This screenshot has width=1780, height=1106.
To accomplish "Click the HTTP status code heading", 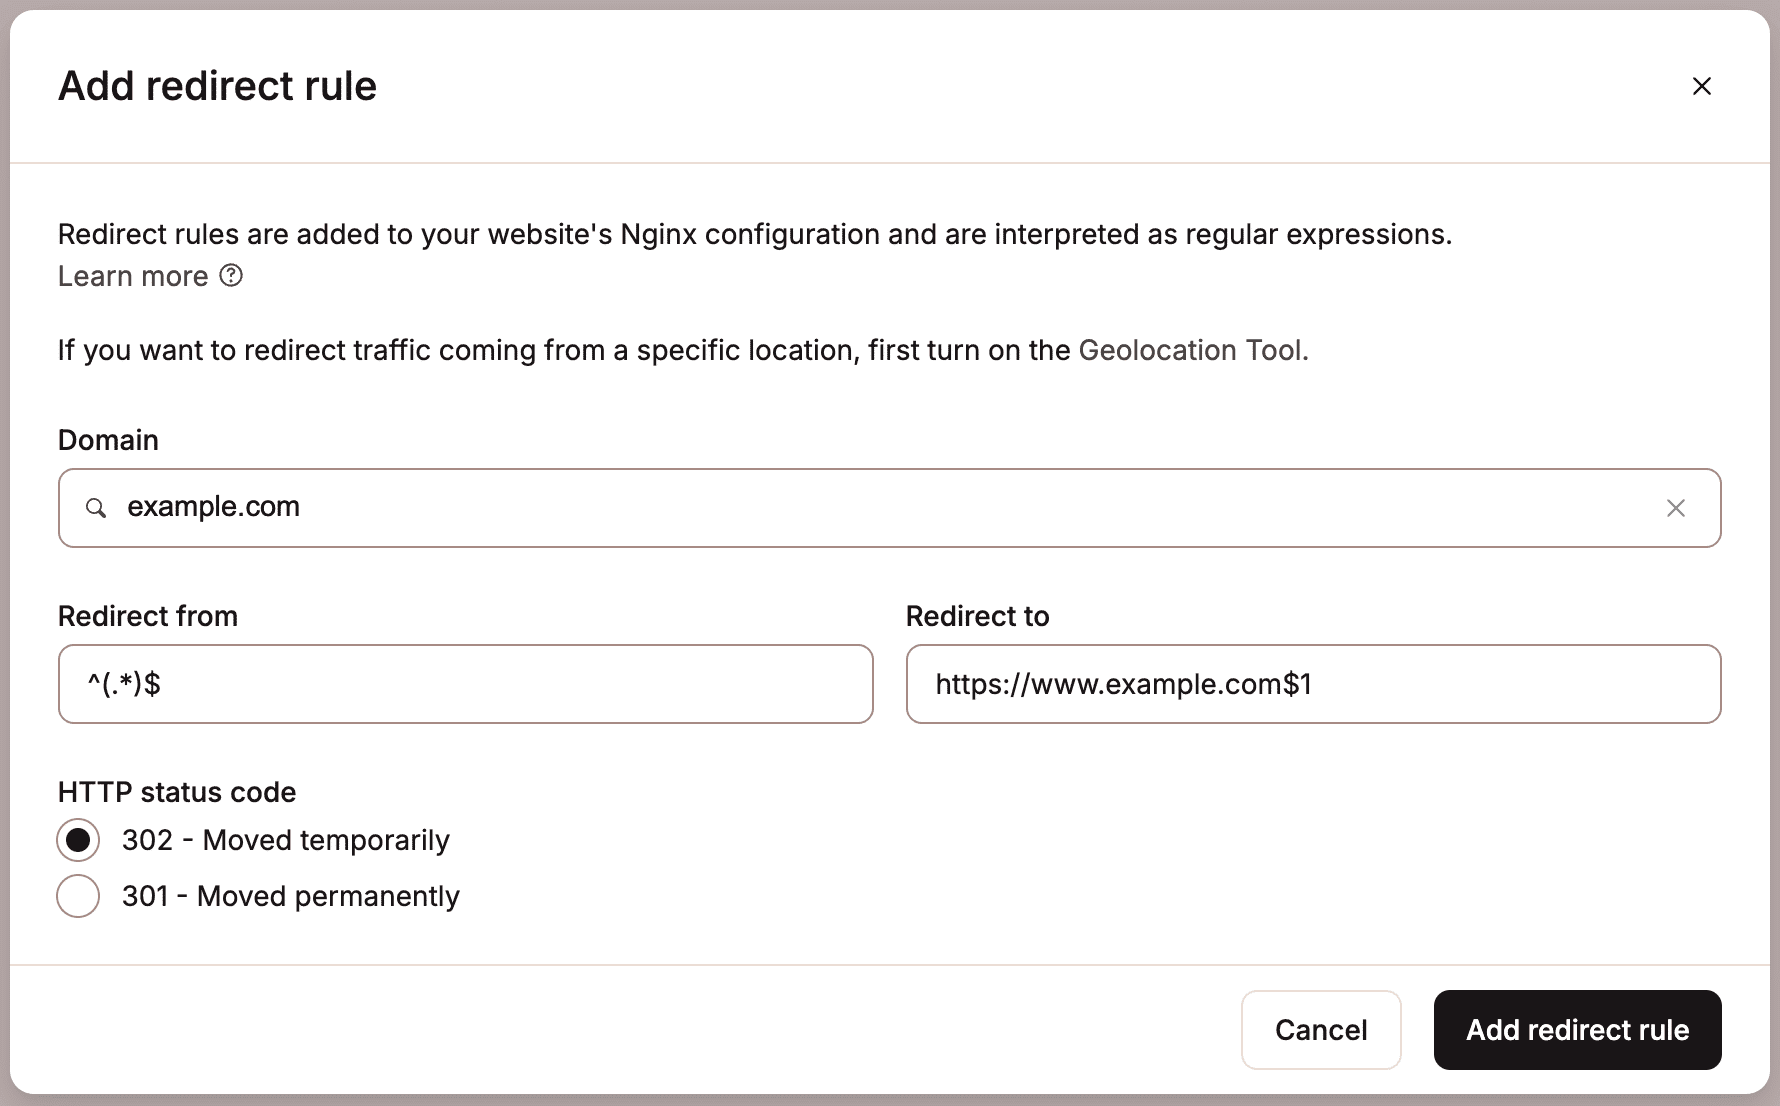I will pos(177,792).
